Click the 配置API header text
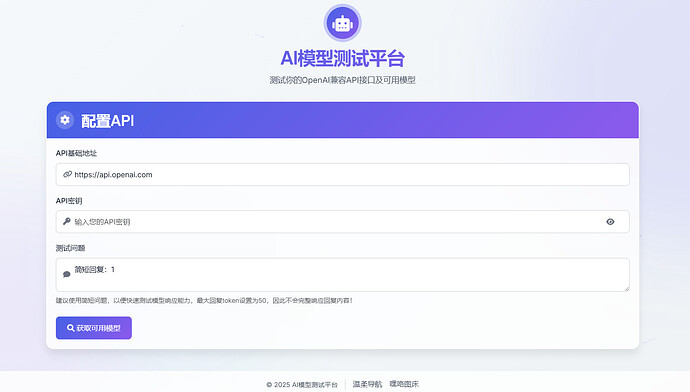The width and height of the screenshot is (690, 392). 107,121
